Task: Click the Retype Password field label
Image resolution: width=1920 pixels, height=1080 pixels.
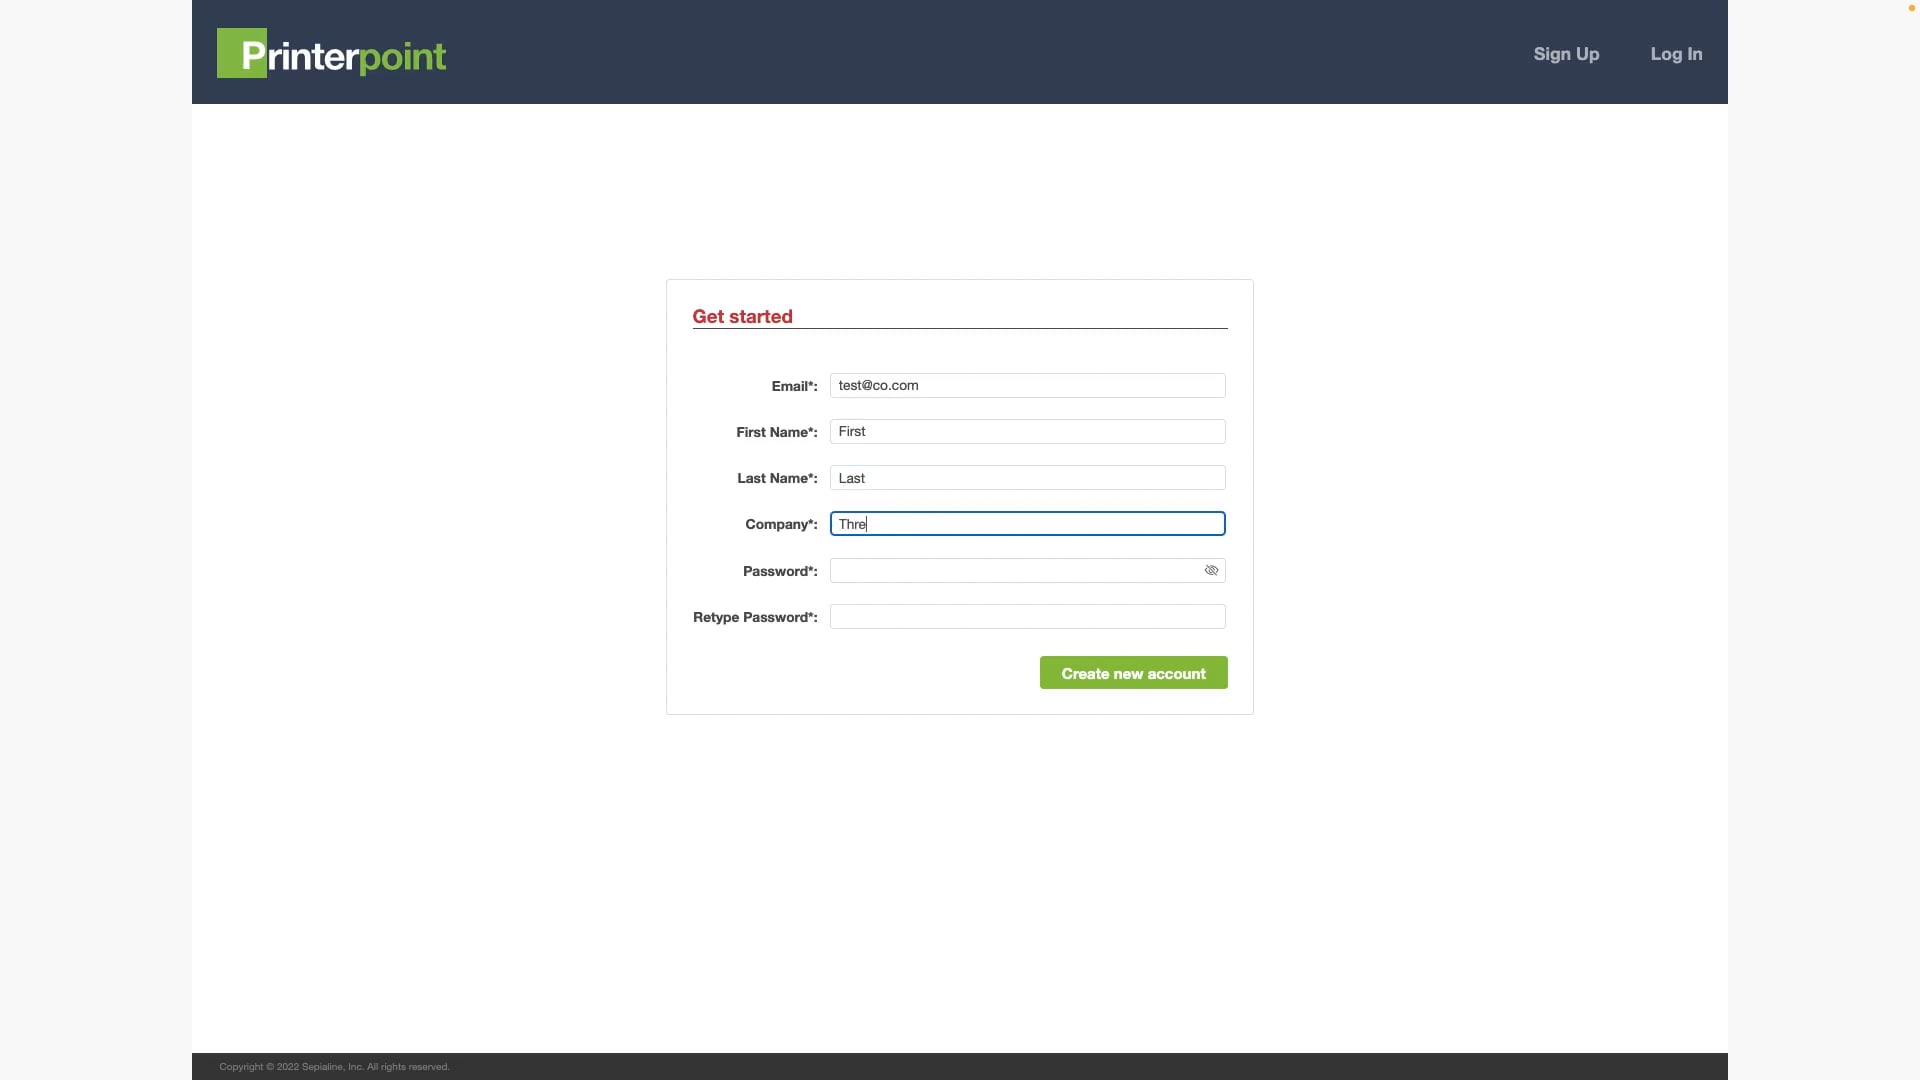Action: tap(755, 617)
